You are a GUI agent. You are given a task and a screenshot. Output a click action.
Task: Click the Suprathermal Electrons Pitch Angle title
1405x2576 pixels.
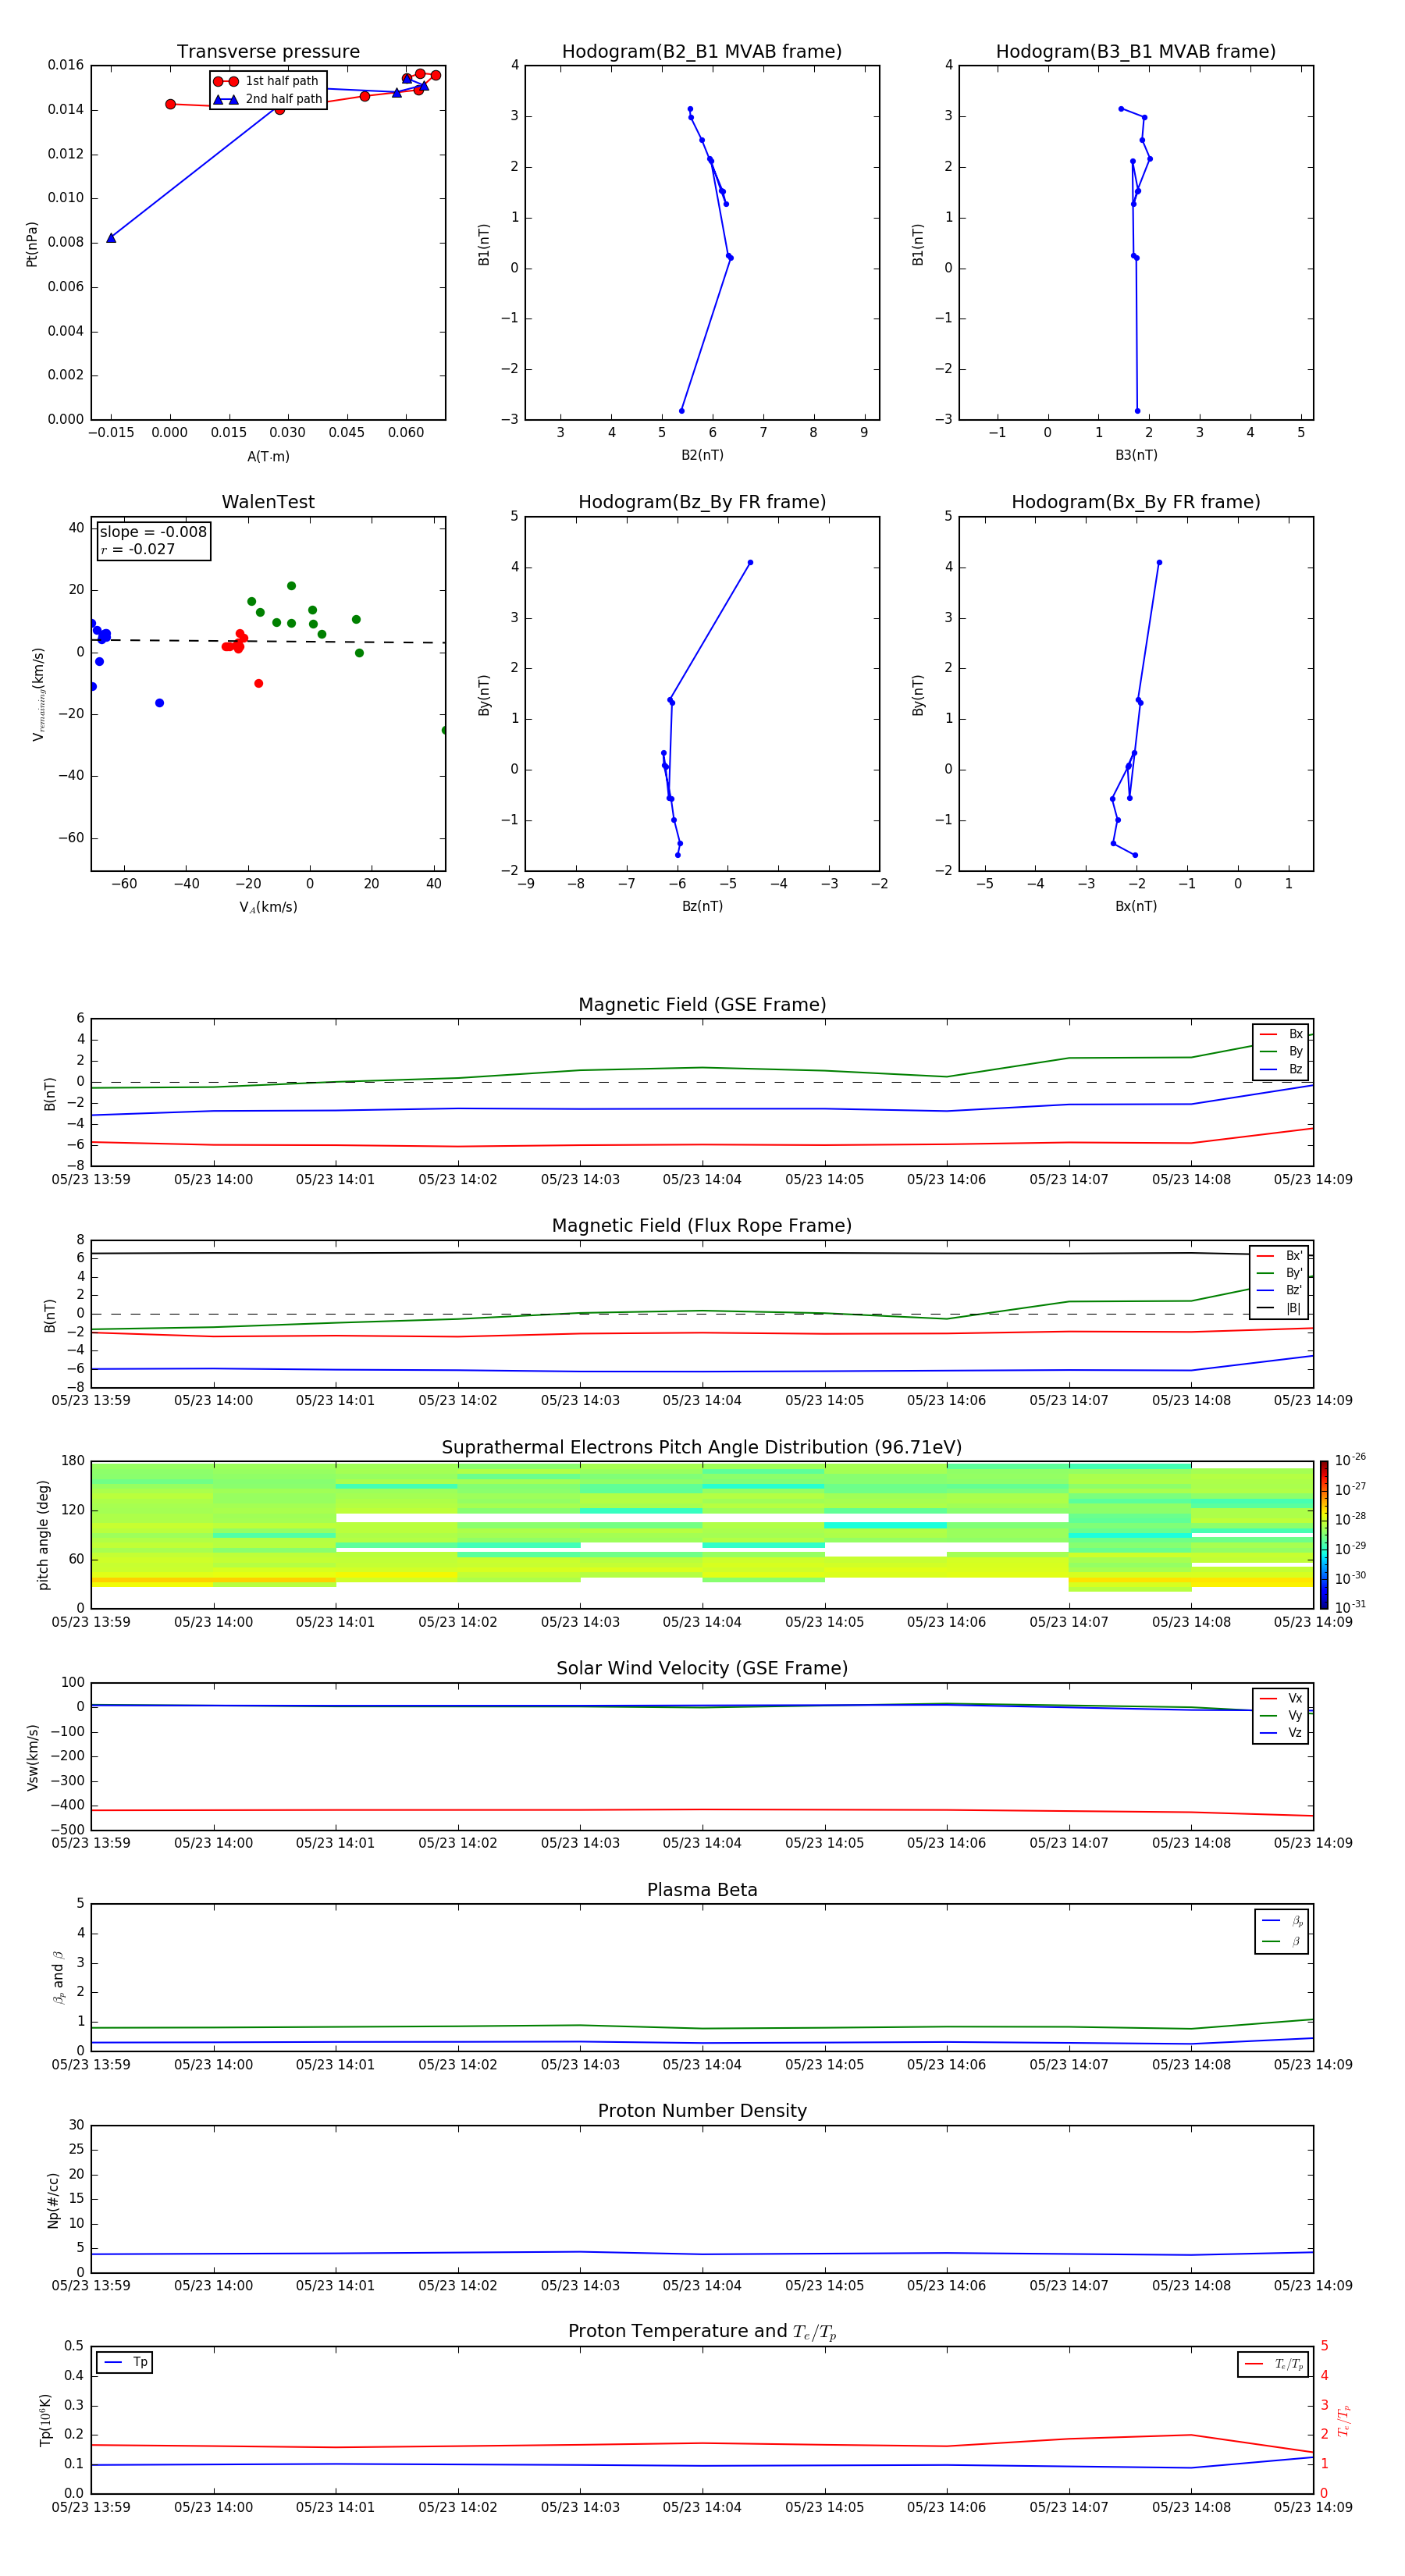(x=702, y=1447)
